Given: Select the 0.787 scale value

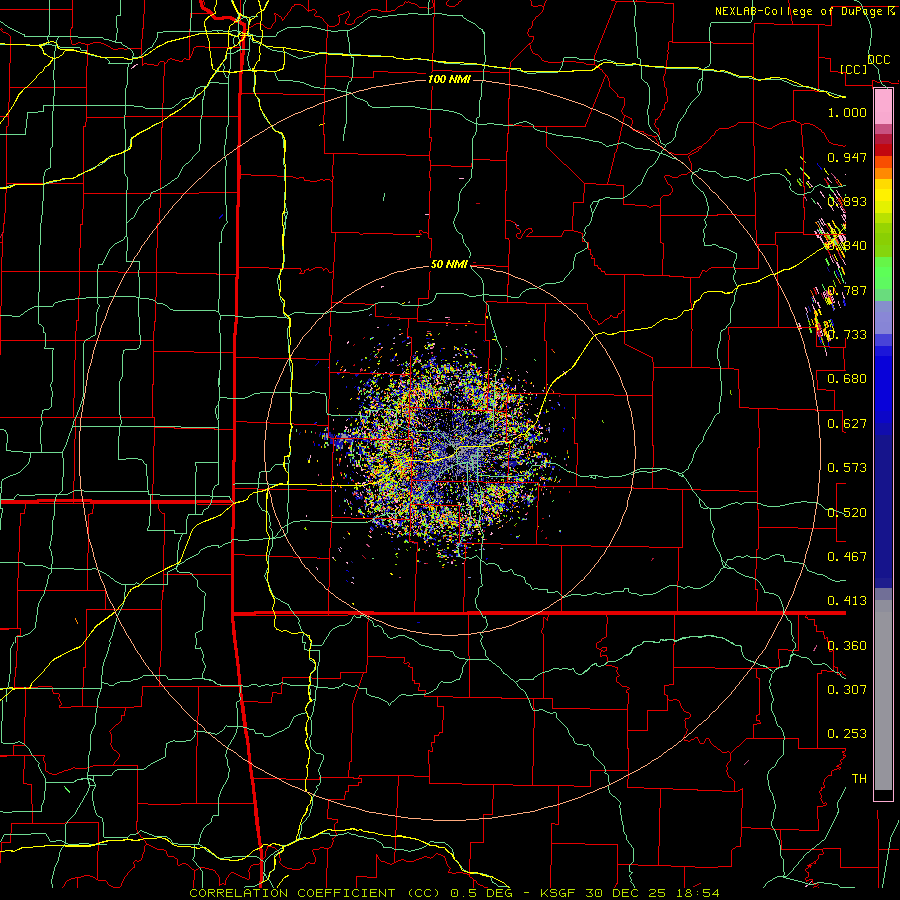Looking at the screenshot, I should click(x=847, y=290).
